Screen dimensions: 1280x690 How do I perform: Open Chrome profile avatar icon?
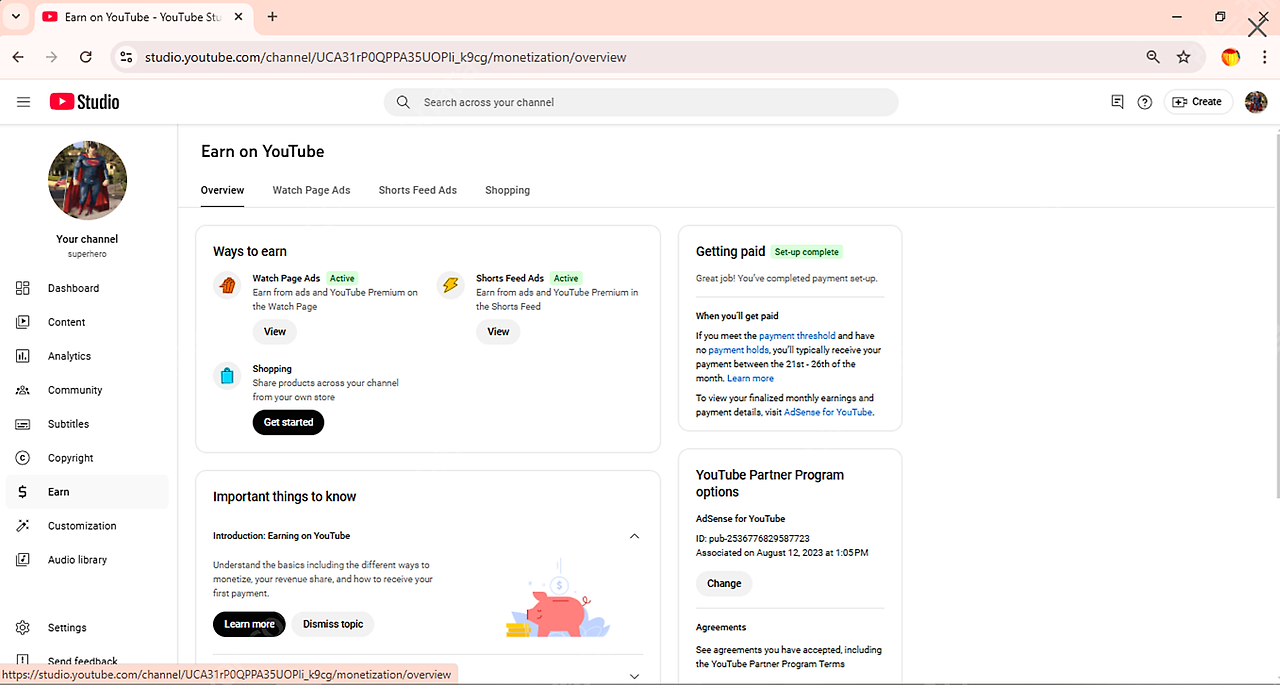point(1231,57)
